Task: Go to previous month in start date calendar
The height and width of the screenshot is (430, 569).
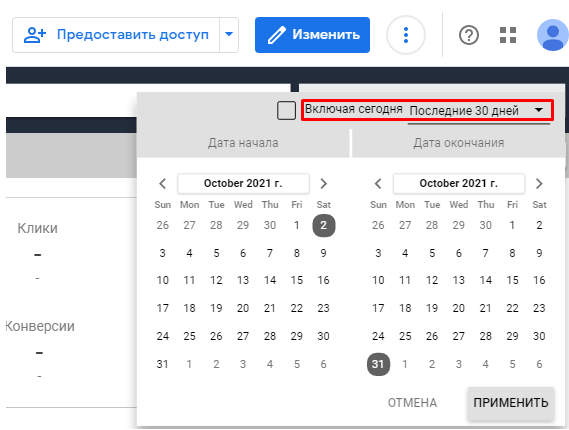Action: (x=163, y=184)
